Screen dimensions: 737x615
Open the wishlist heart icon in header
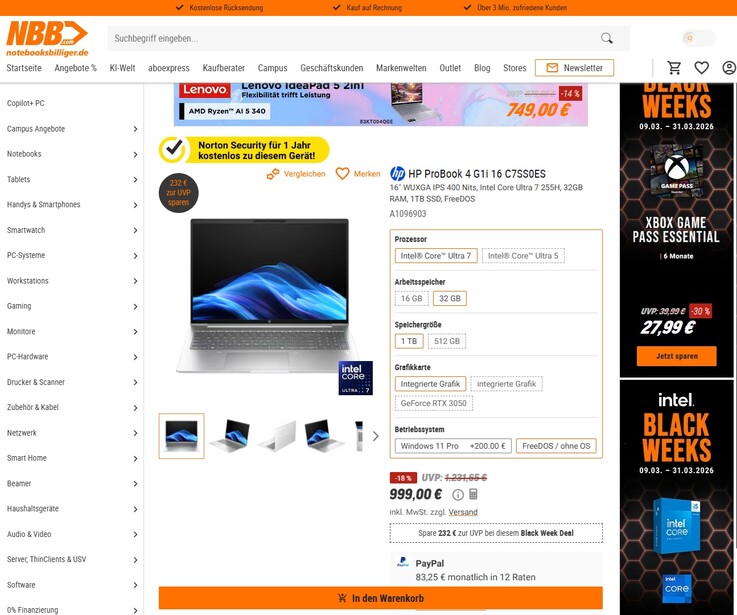[702, 68]
